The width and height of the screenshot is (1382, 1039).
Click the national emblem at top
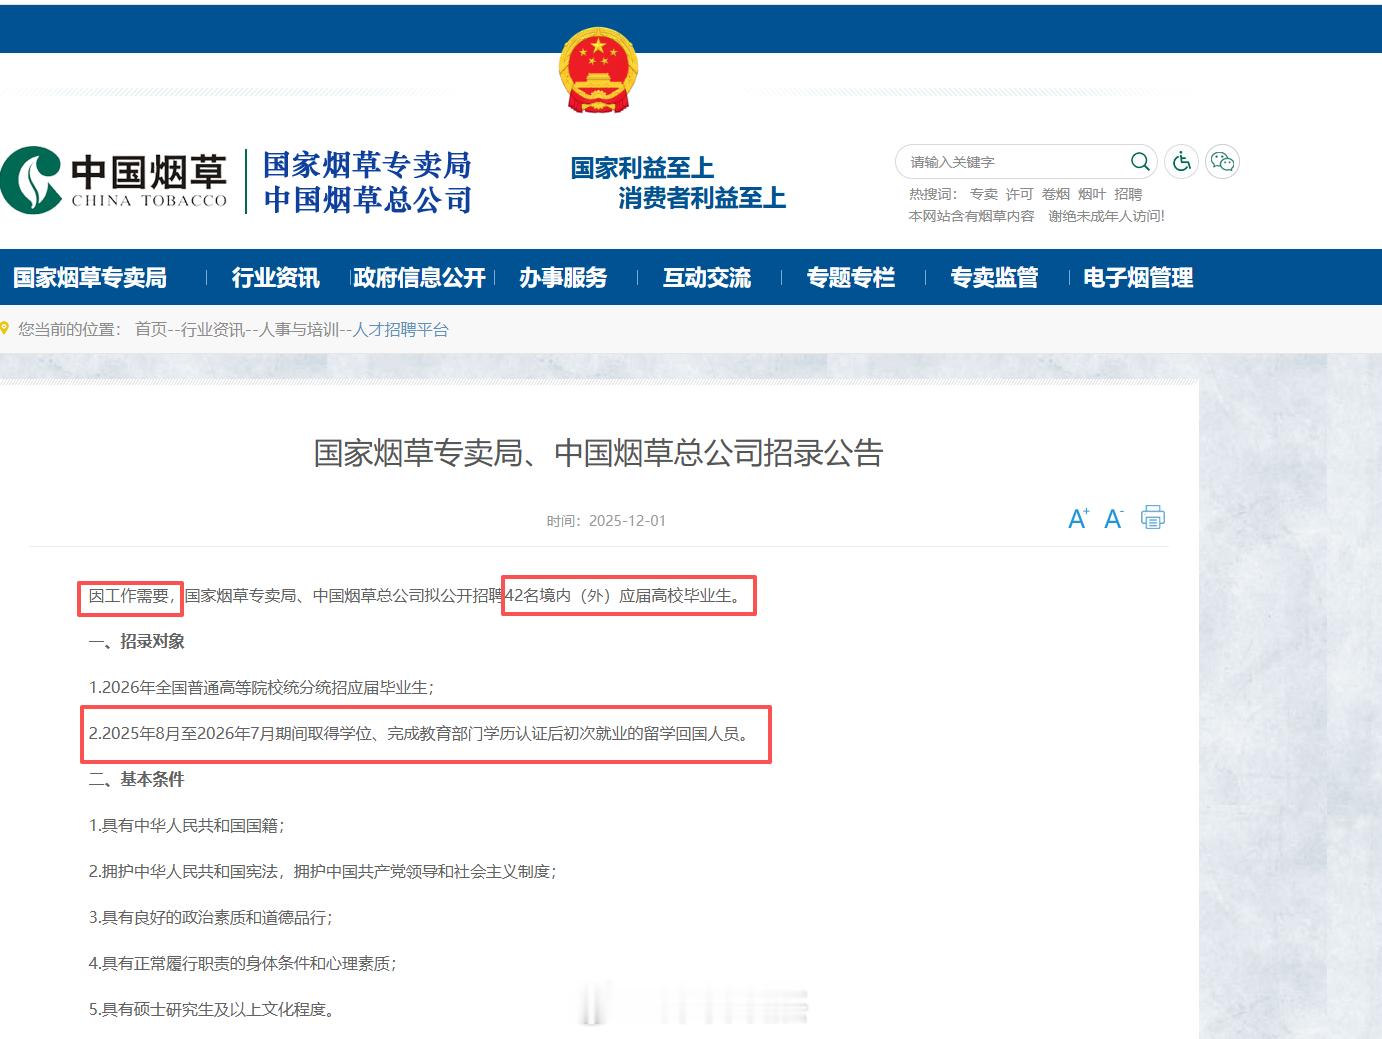(598, 70)
